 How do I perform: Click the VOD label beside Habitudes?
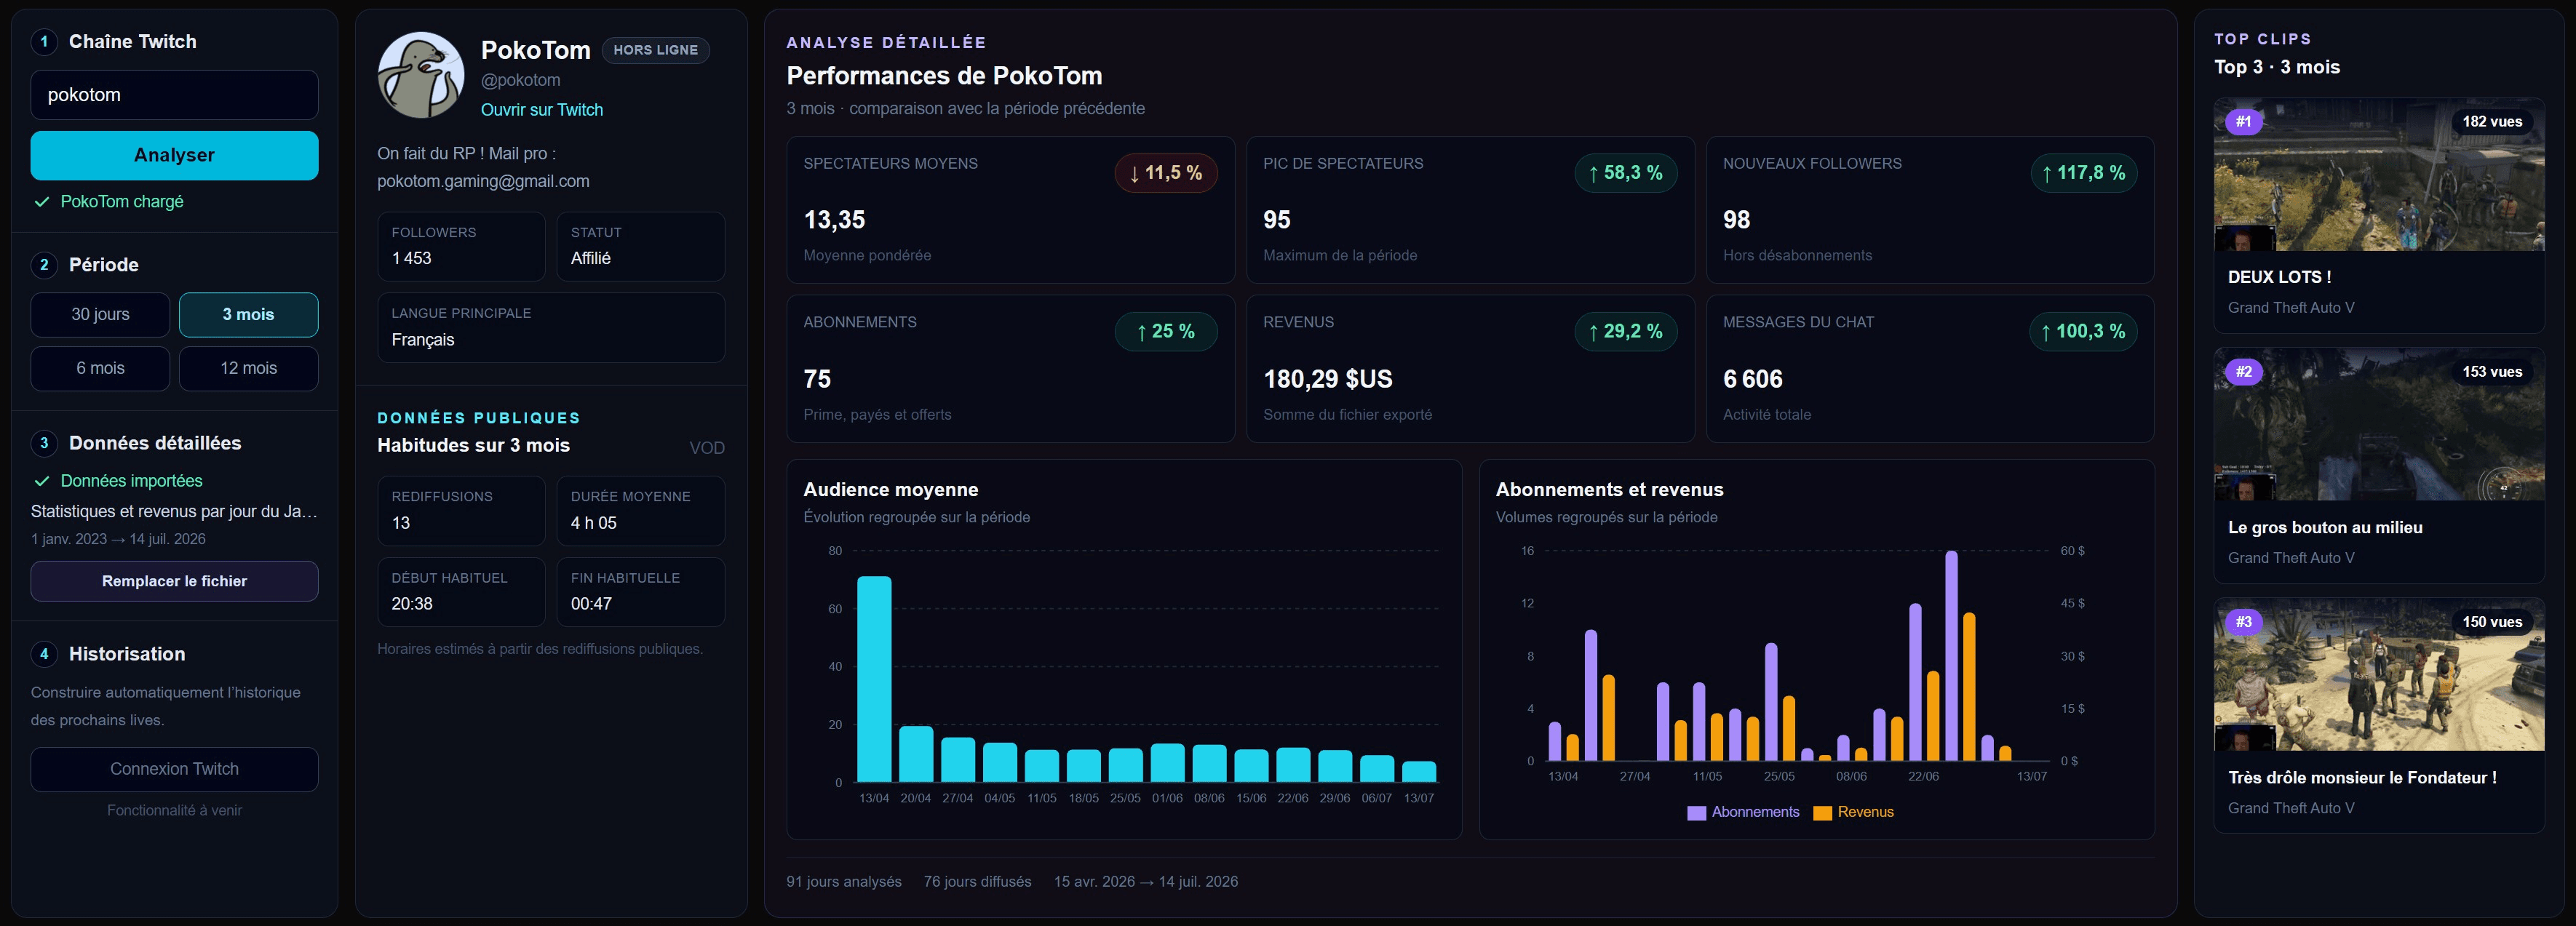pos(707,448)
